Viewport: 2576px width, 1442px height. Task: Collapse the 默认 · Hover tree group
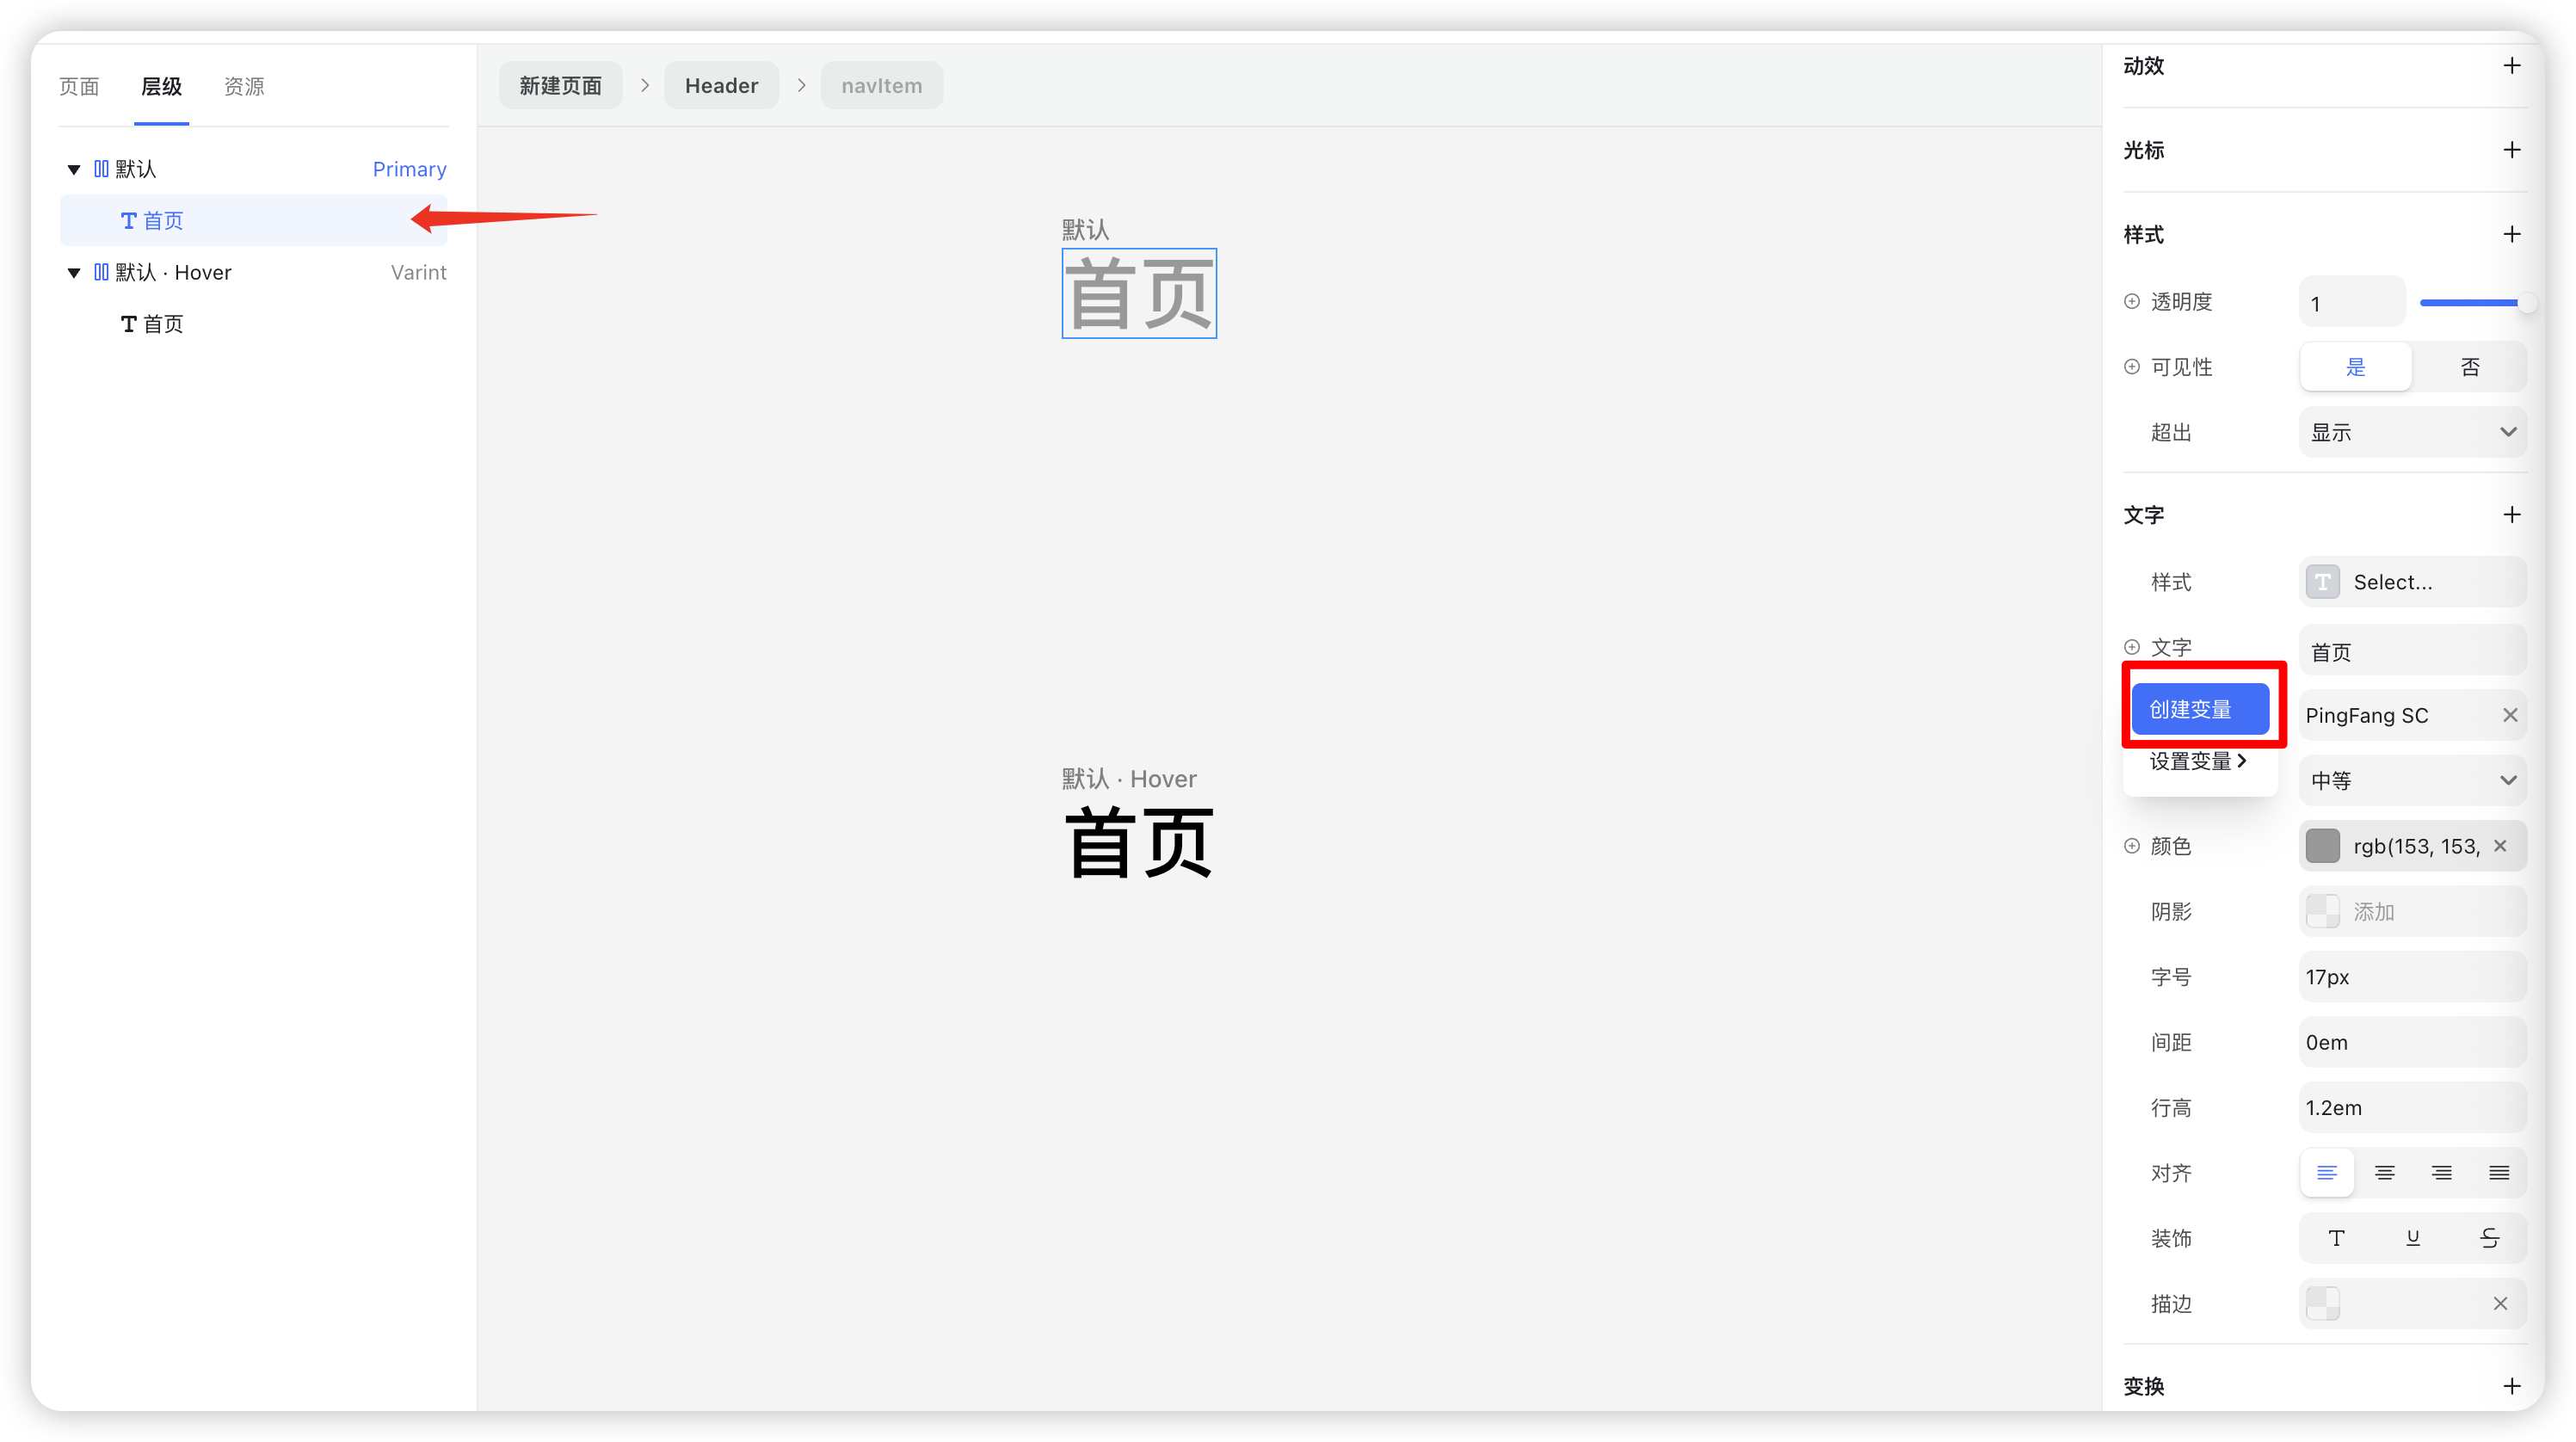pos(73,273)
